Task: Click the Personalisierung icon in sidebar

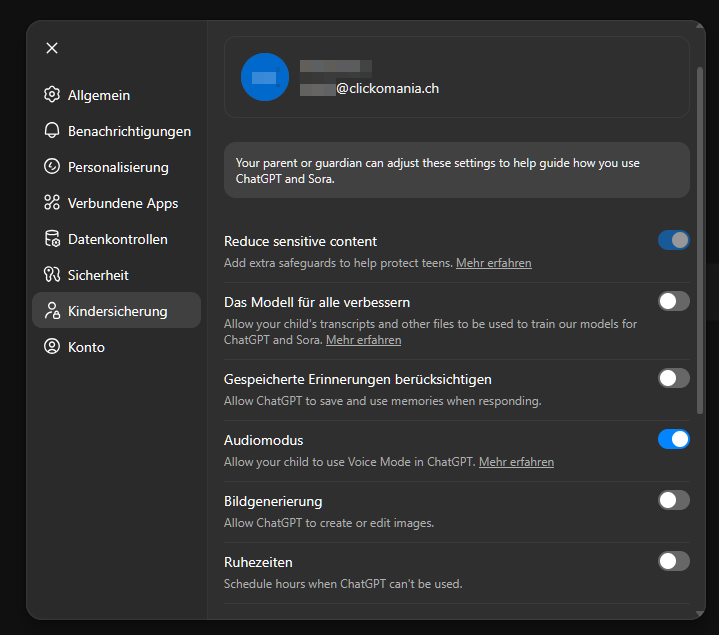Action: 52,167
